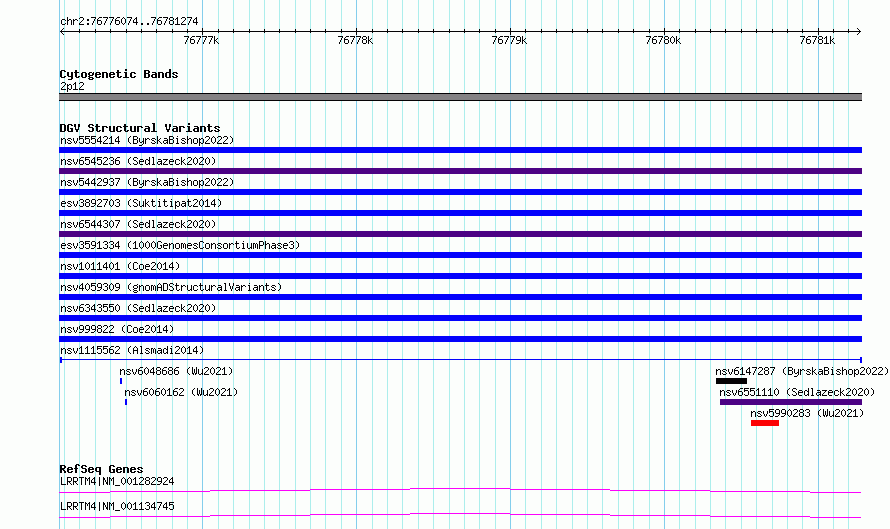Viewport: 890px width, 529px height.
Task: Click the nsv1011401 (Coe2014) label
Action: 120,266
